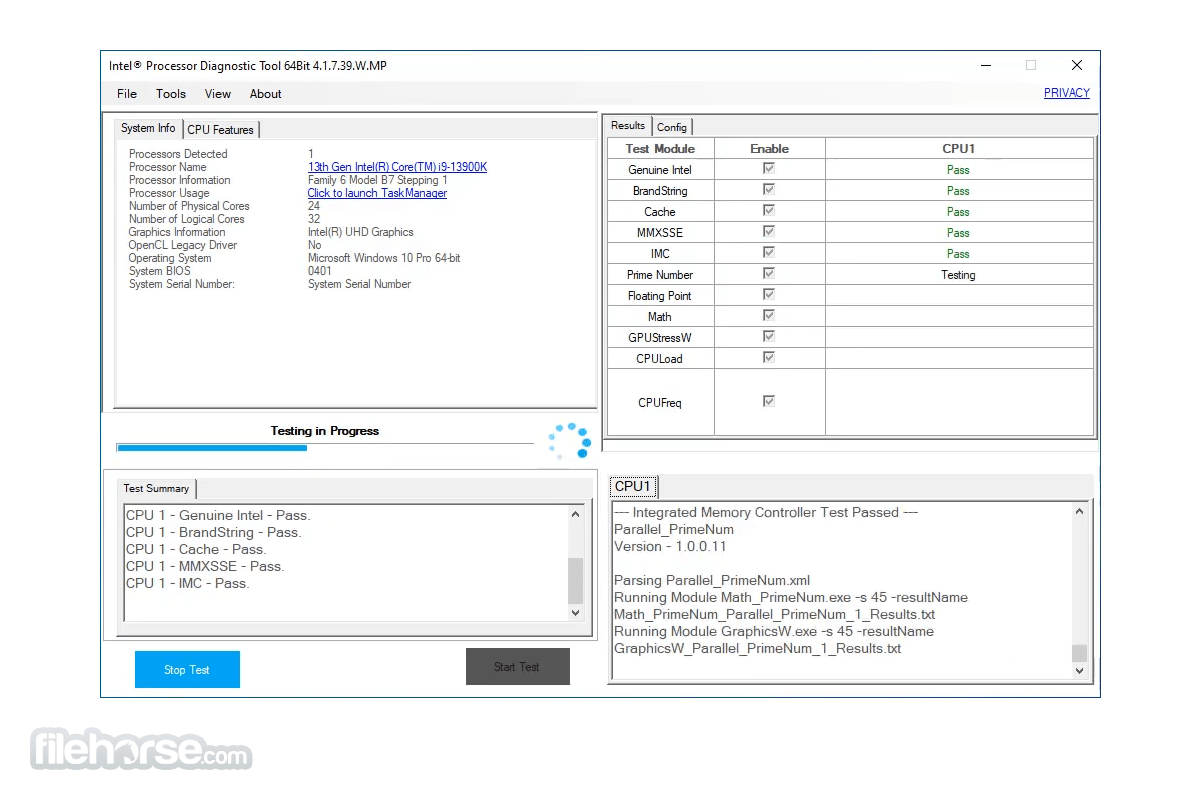Click the Test Module column header

point(660,148)
